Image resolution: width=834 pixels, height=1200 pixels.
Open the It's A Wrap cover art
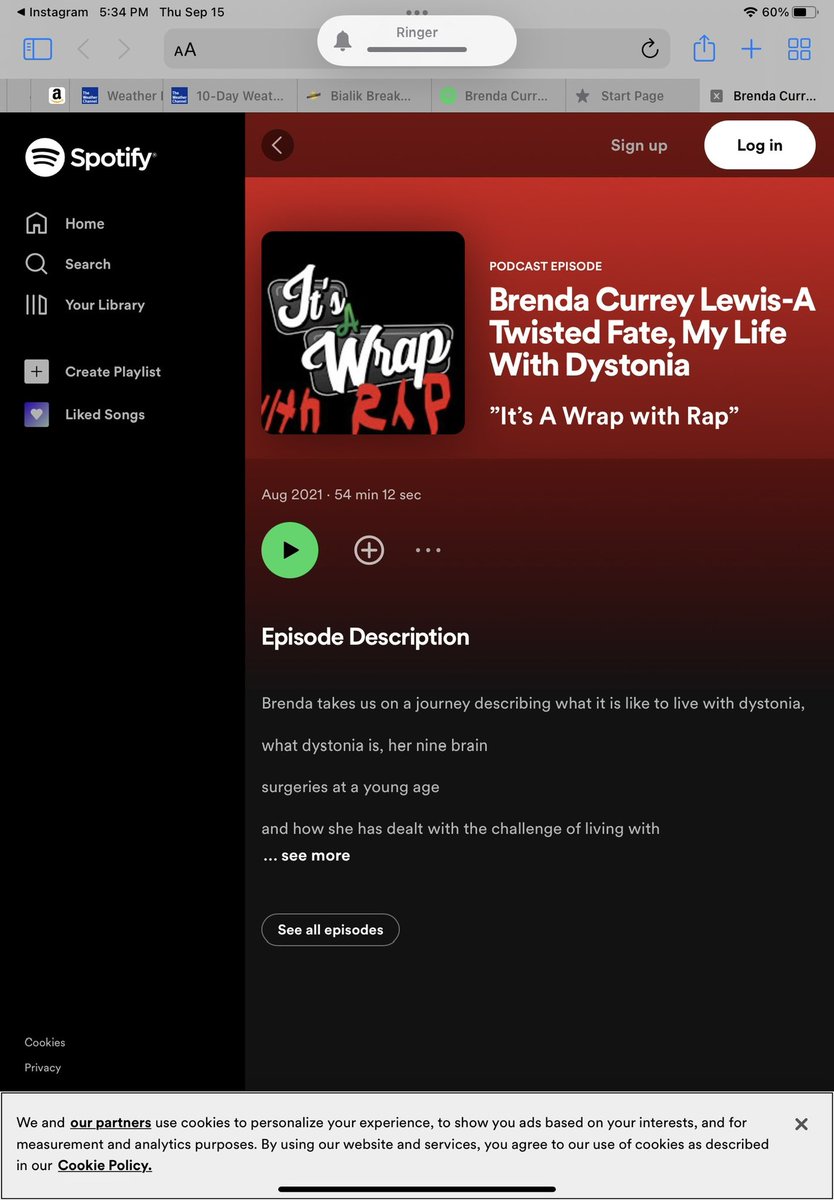[x=363, y=333]
